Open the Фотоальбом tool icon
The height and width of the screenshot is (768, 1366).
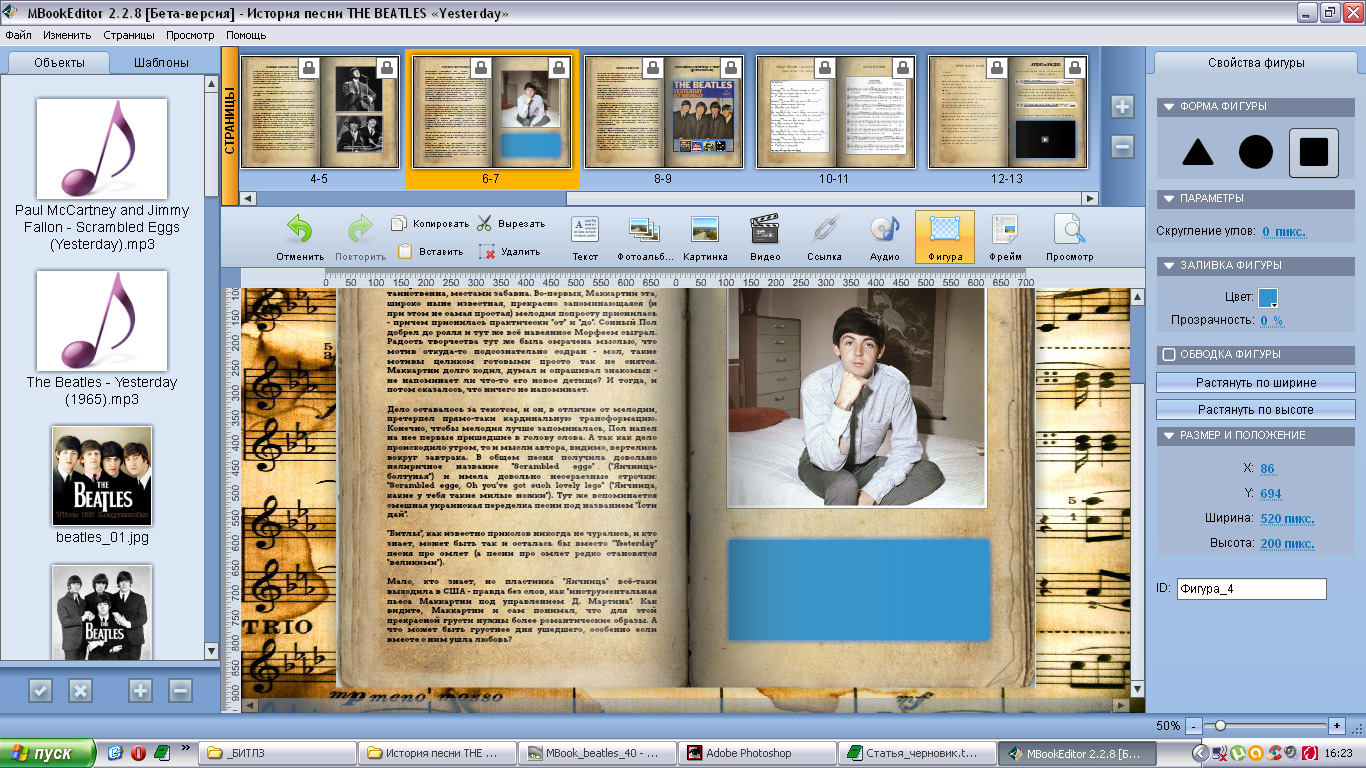[x=644, y=230]
